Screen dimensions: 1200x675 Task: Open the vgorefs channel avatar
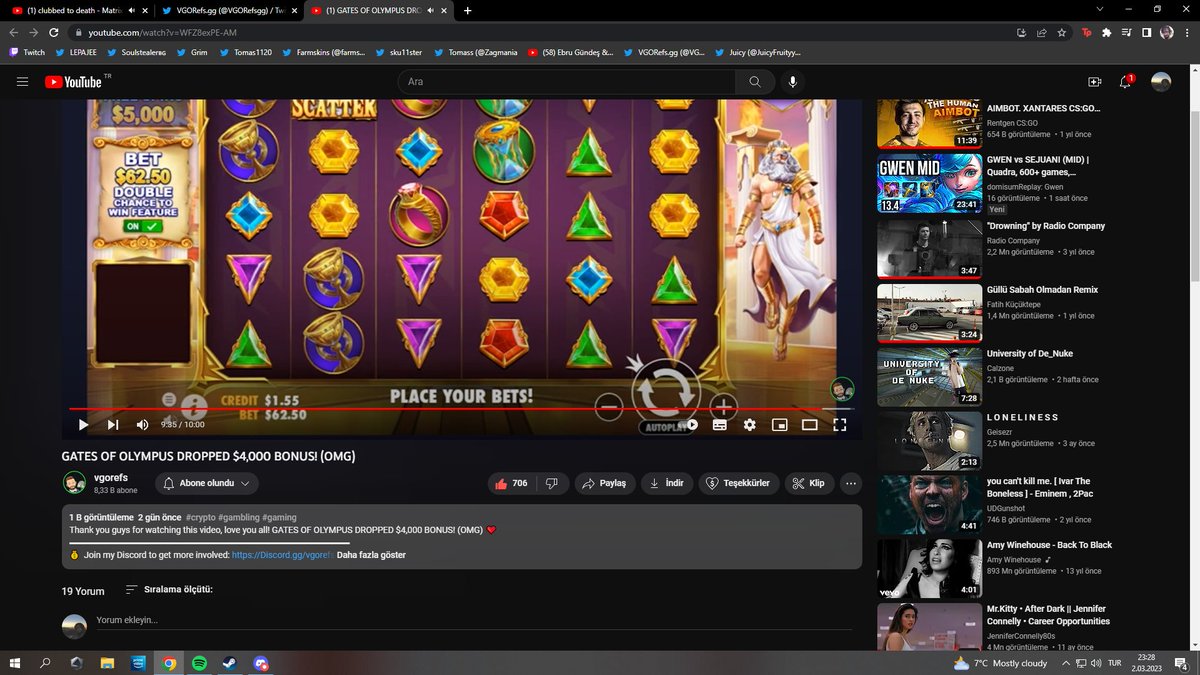point(74,483)
